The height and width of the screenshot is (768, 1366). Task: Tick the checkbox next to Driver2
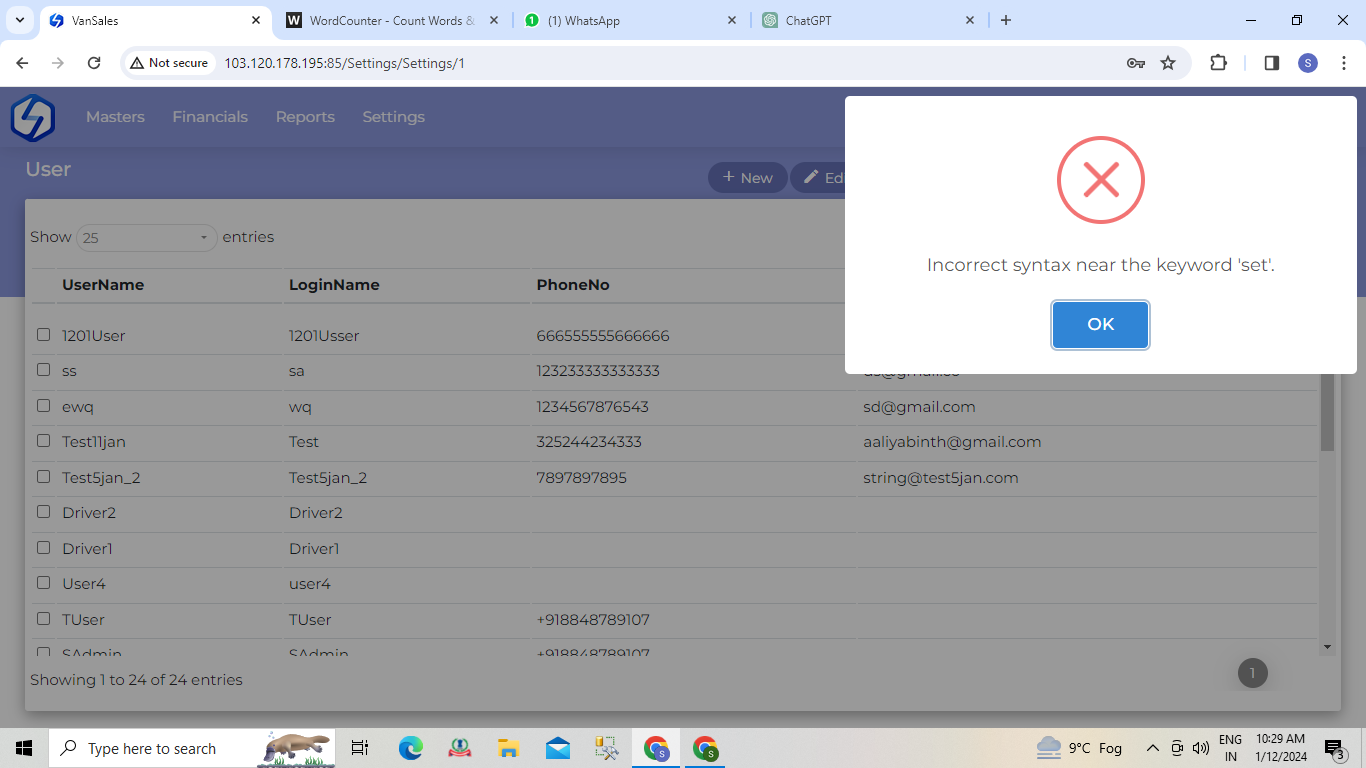point(44,512)
